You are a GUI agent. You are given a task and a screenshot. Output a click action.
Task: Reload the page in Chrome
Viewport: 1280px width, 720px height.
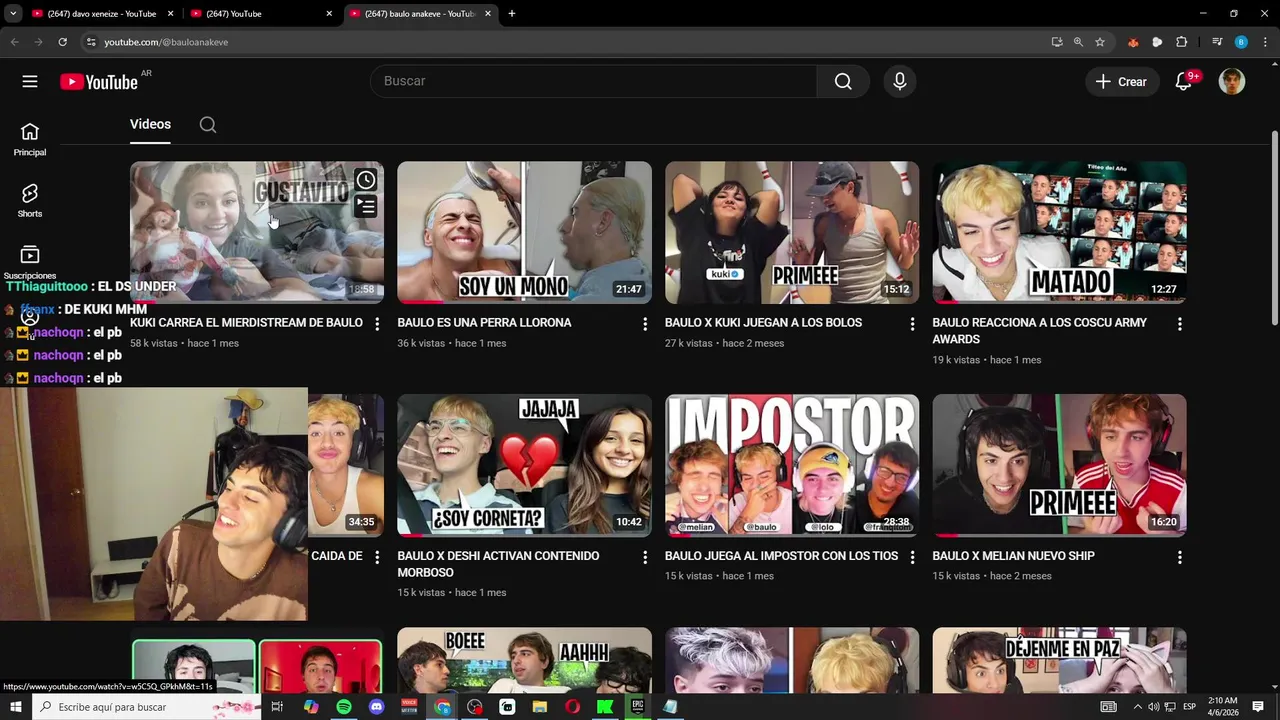pyautogui.click(x=62, y=42)
